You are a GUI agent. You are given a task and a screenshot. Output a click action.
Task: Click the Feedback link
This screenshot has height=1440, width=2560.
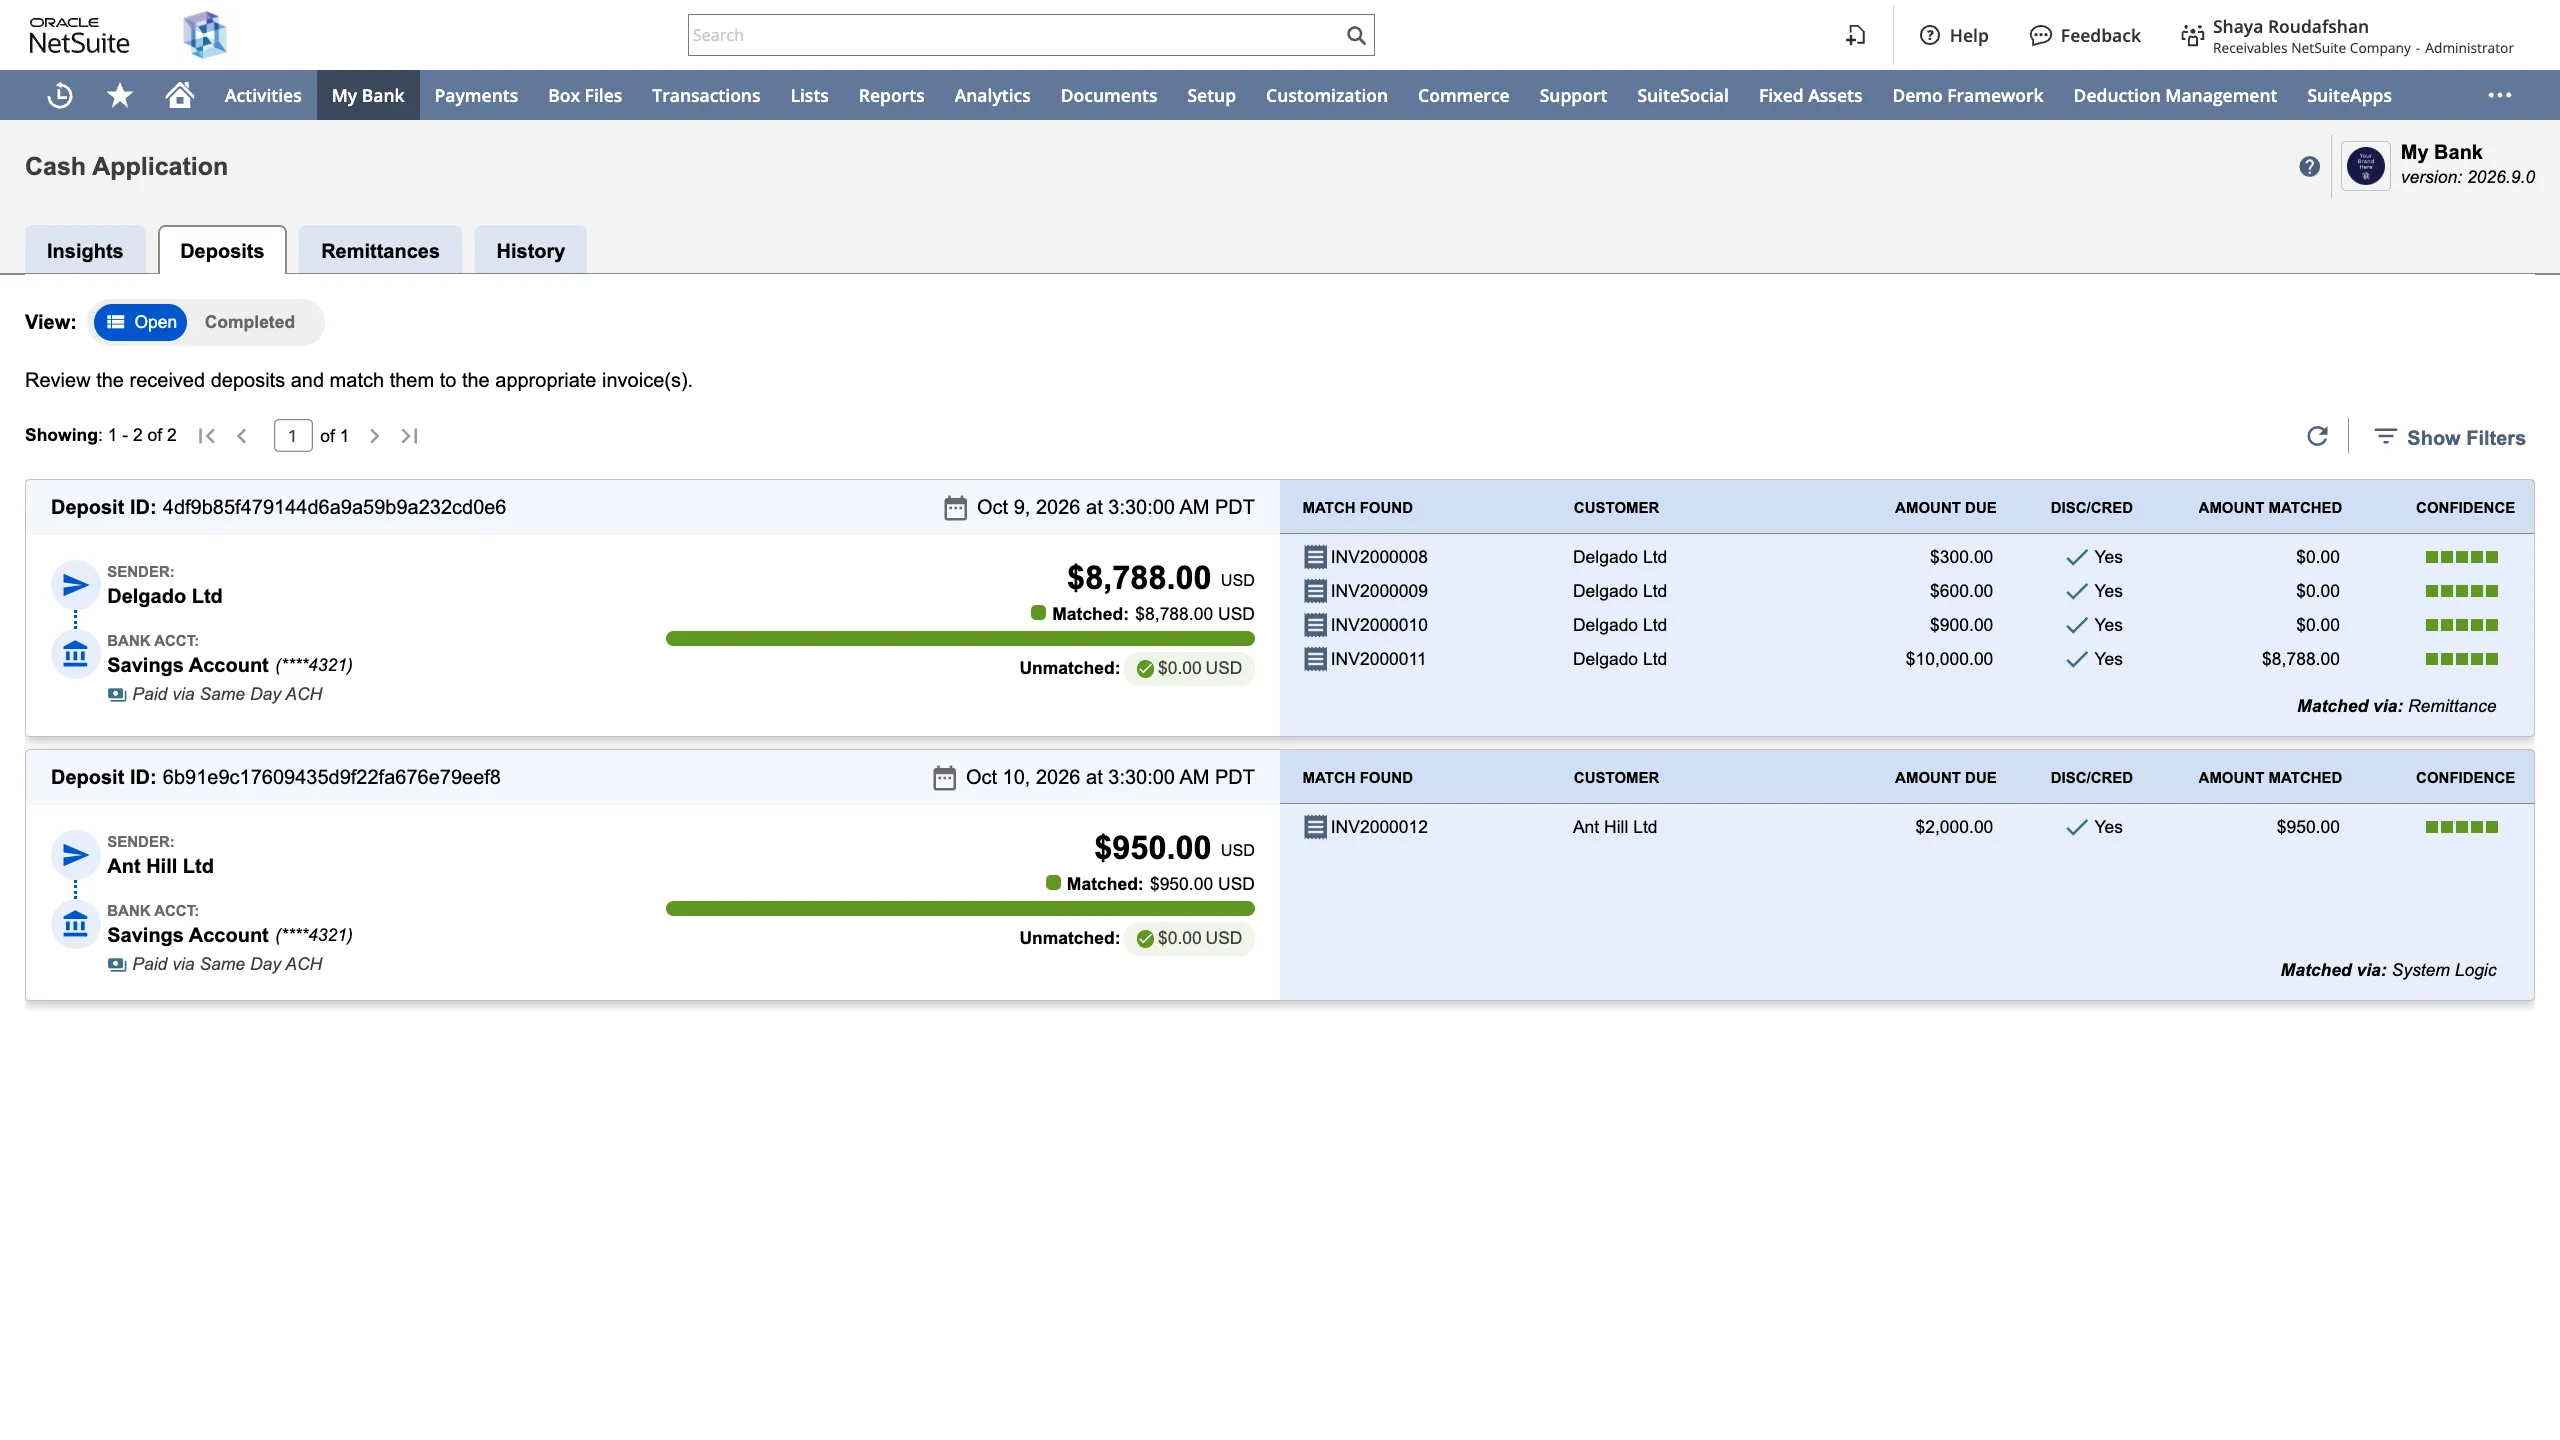[x=2085, y=35]
